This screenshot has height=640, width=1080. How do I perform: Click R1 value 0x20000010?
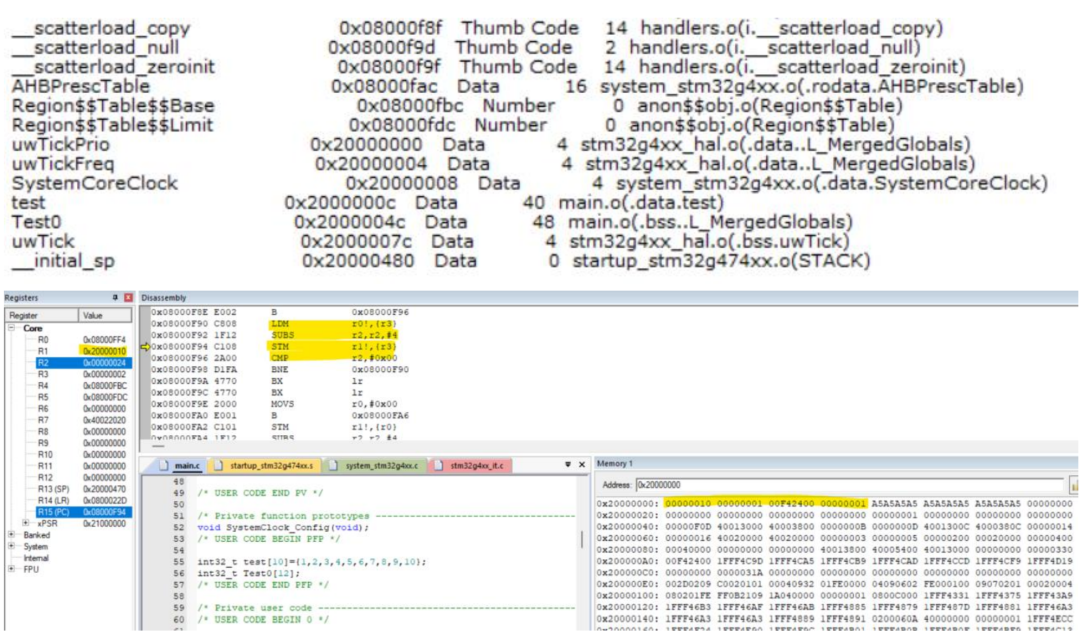click(x=104, y=351)
